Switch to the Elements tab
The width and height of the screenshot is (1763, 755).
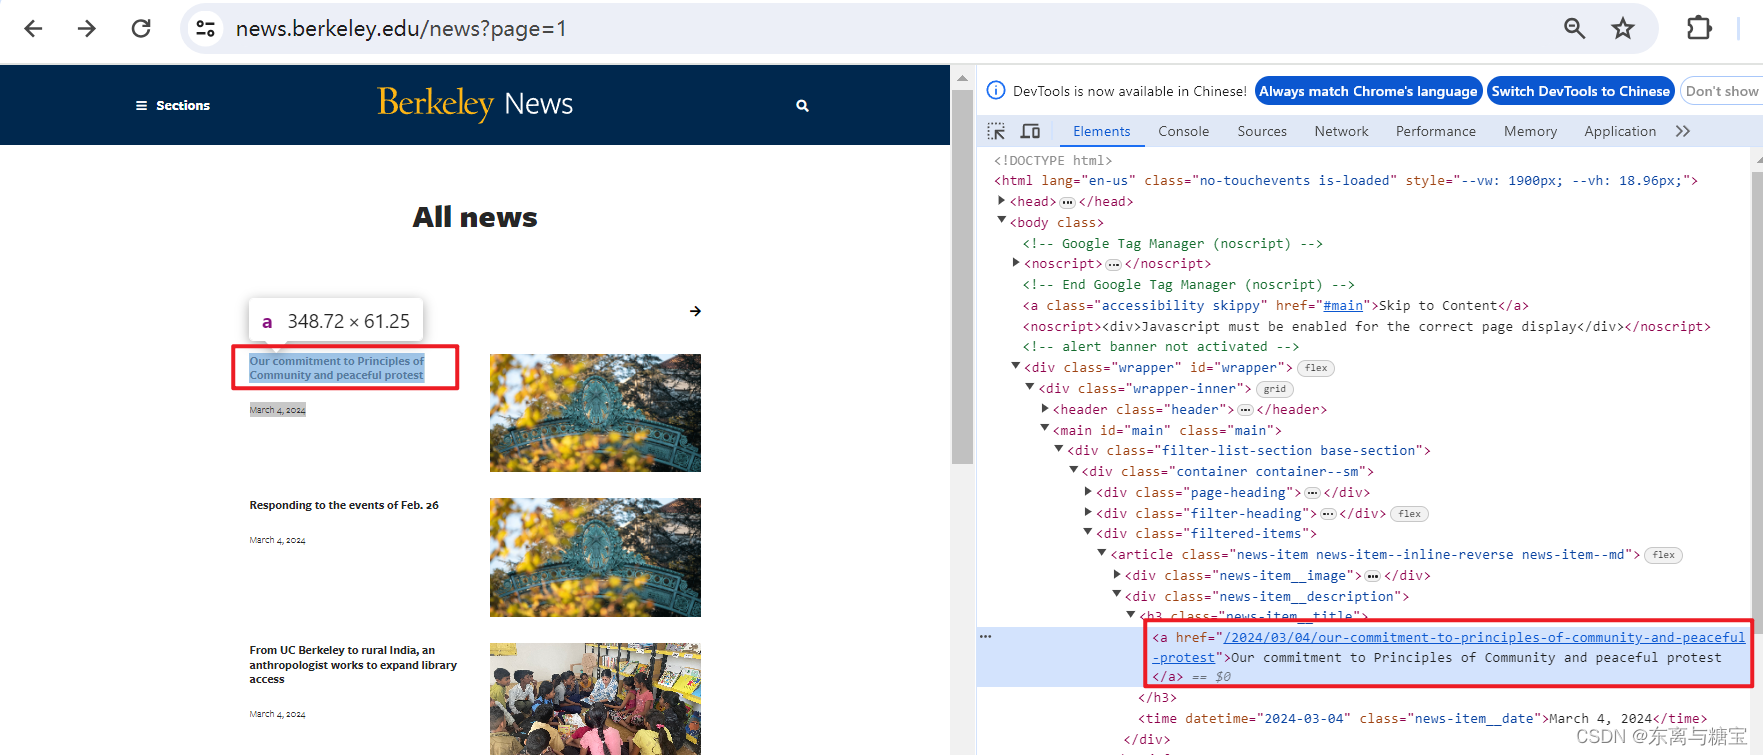tap(1101, 131)
